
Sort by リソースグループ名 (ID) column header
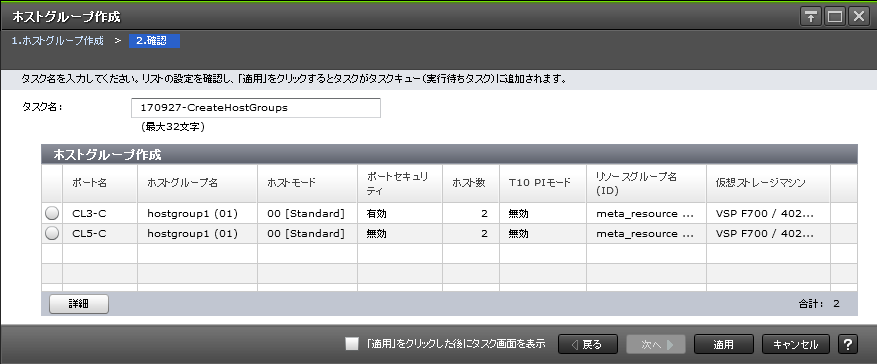[647, 183]
